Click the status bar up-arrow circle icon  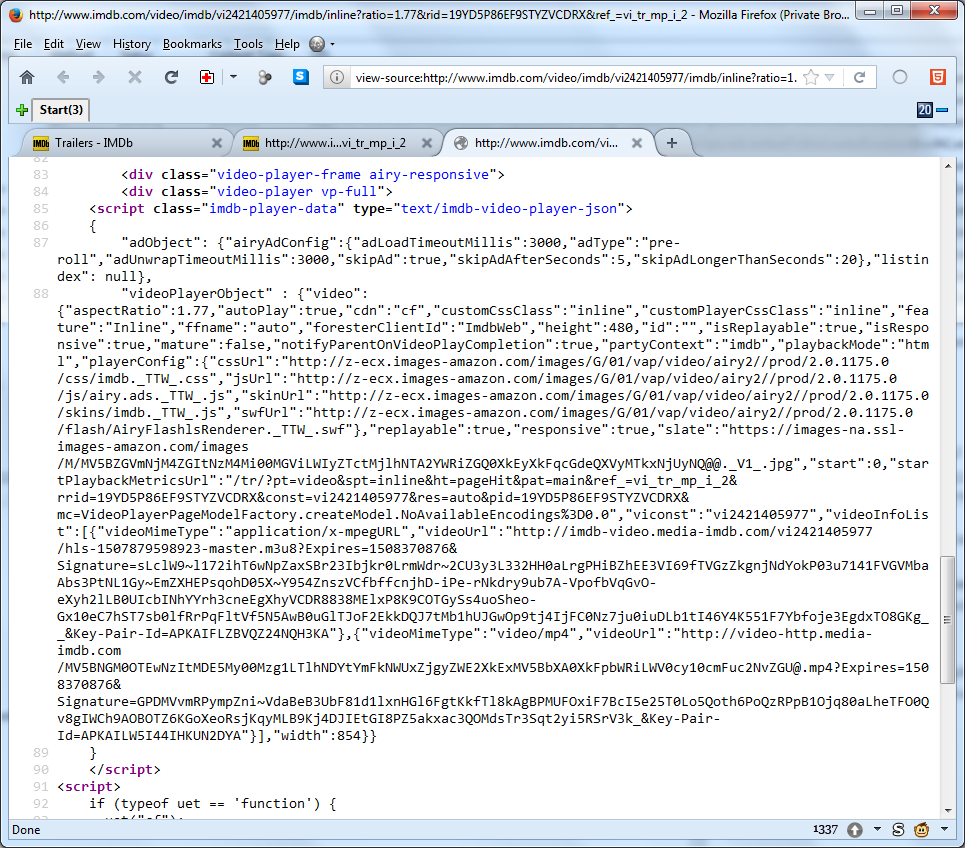click(855, 830)
